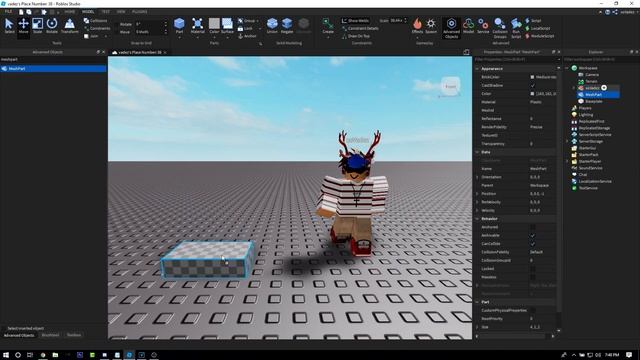Toggle the Advanced Objects panel button

451,28
